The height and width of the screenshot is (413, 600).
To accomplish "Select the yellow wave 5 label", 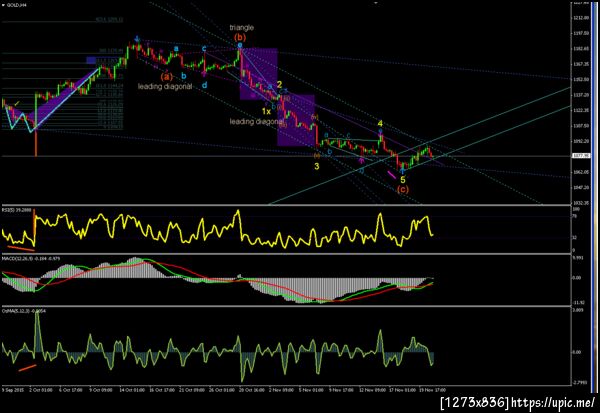I will (x=403, y=180).
